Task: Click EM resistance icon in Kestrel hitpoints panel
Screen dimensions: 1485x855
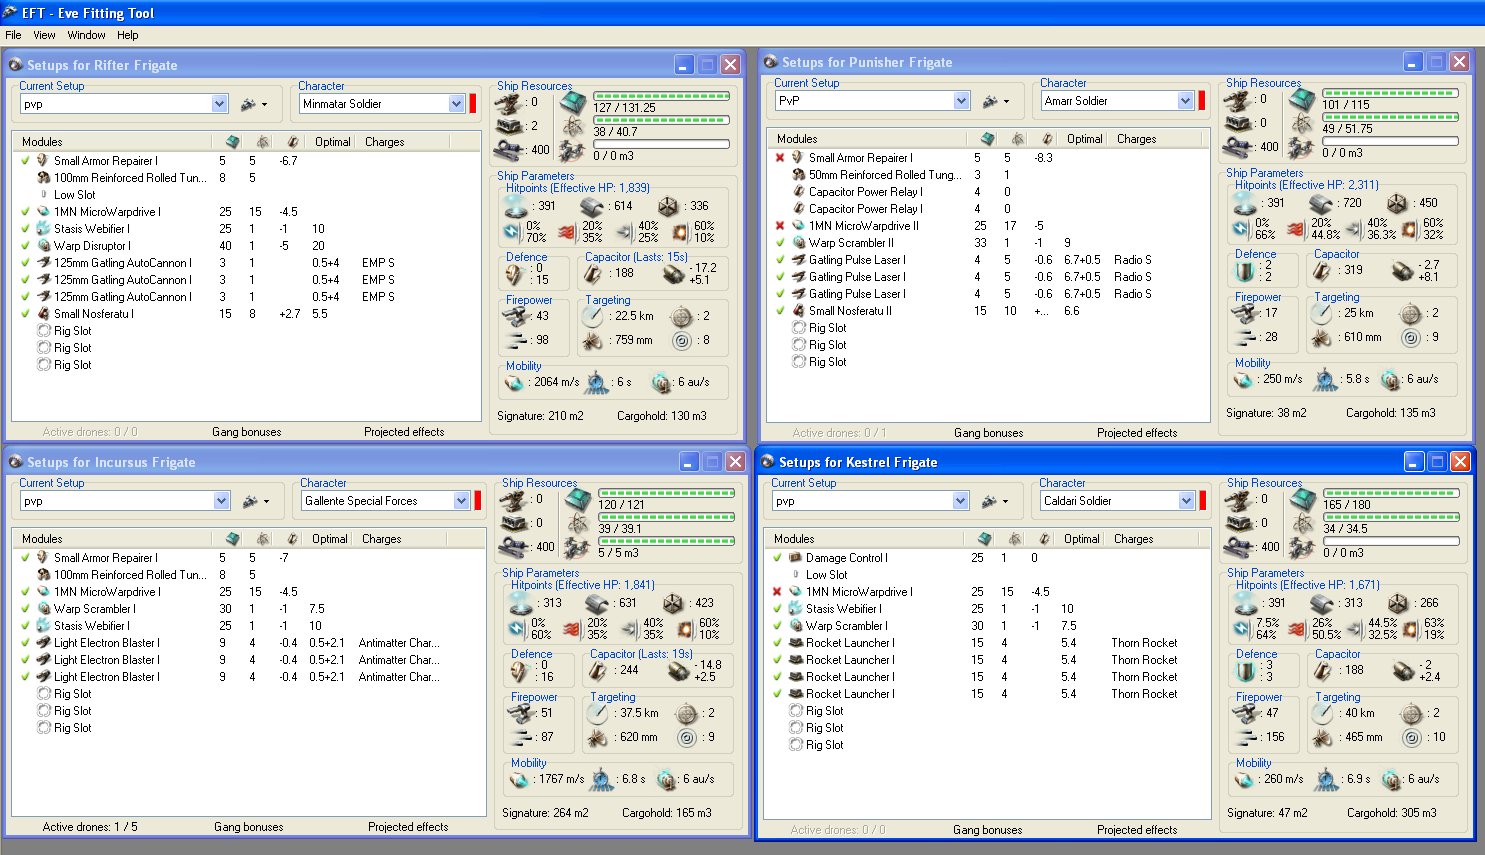Action: tap(1245, 628)
